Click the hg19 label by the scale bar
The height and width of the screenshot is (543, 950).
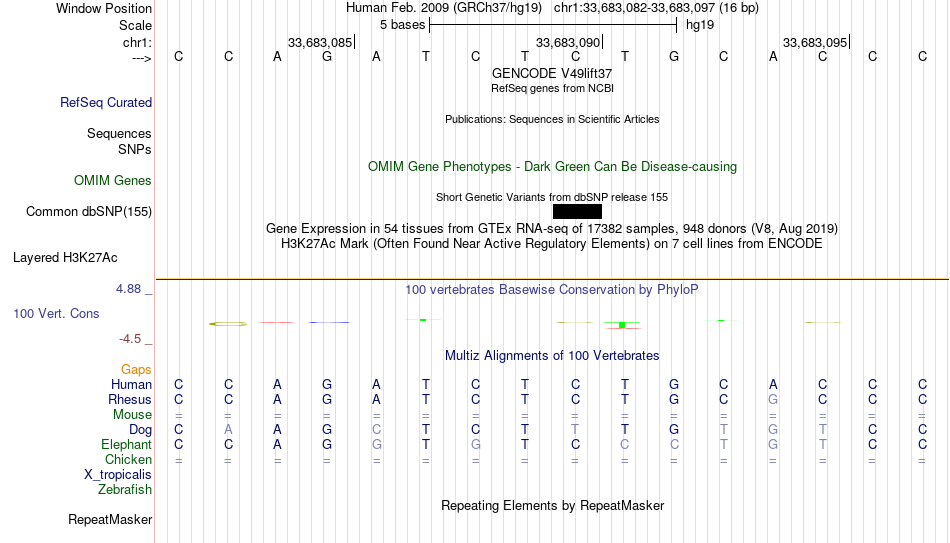click(x=700, y=25)
